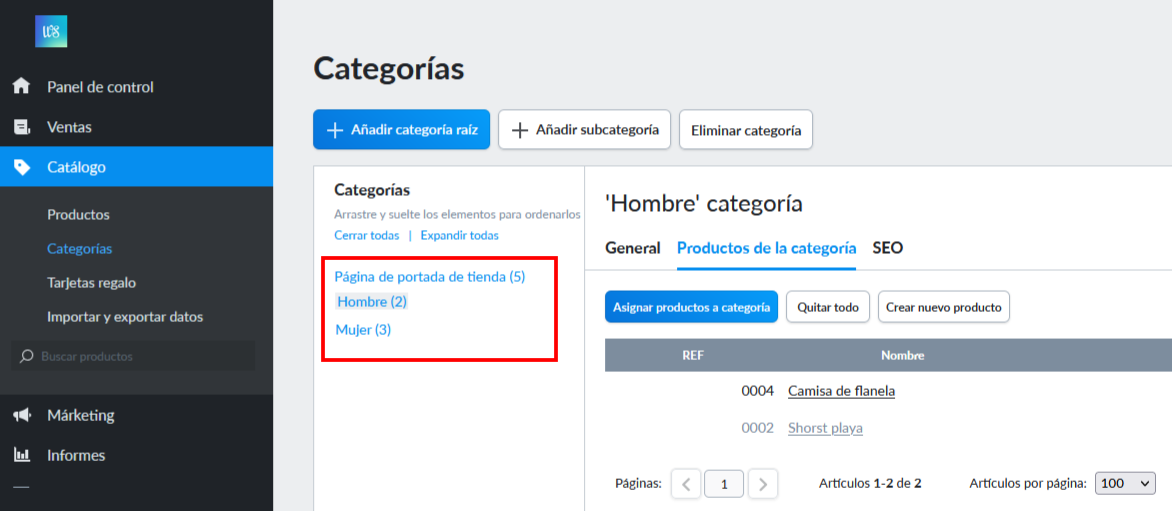1172x511 pixels.
Task: Cerrar todas las categorías
Action: click(367, 235)
